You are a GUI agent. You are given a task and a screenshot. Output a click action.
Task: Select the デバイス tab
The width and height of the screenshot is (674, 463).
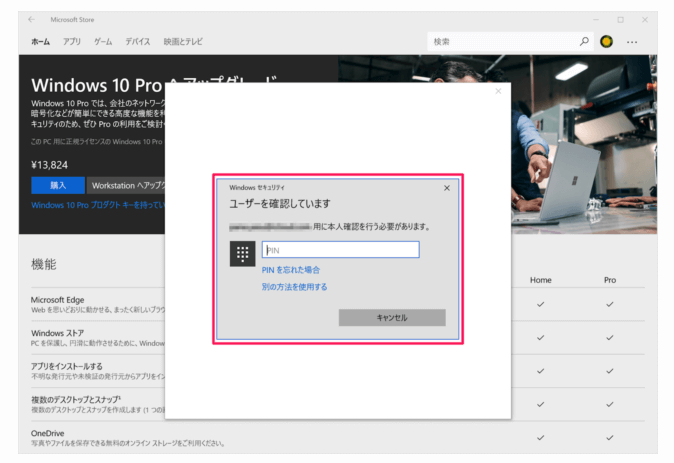click(138, 42)
